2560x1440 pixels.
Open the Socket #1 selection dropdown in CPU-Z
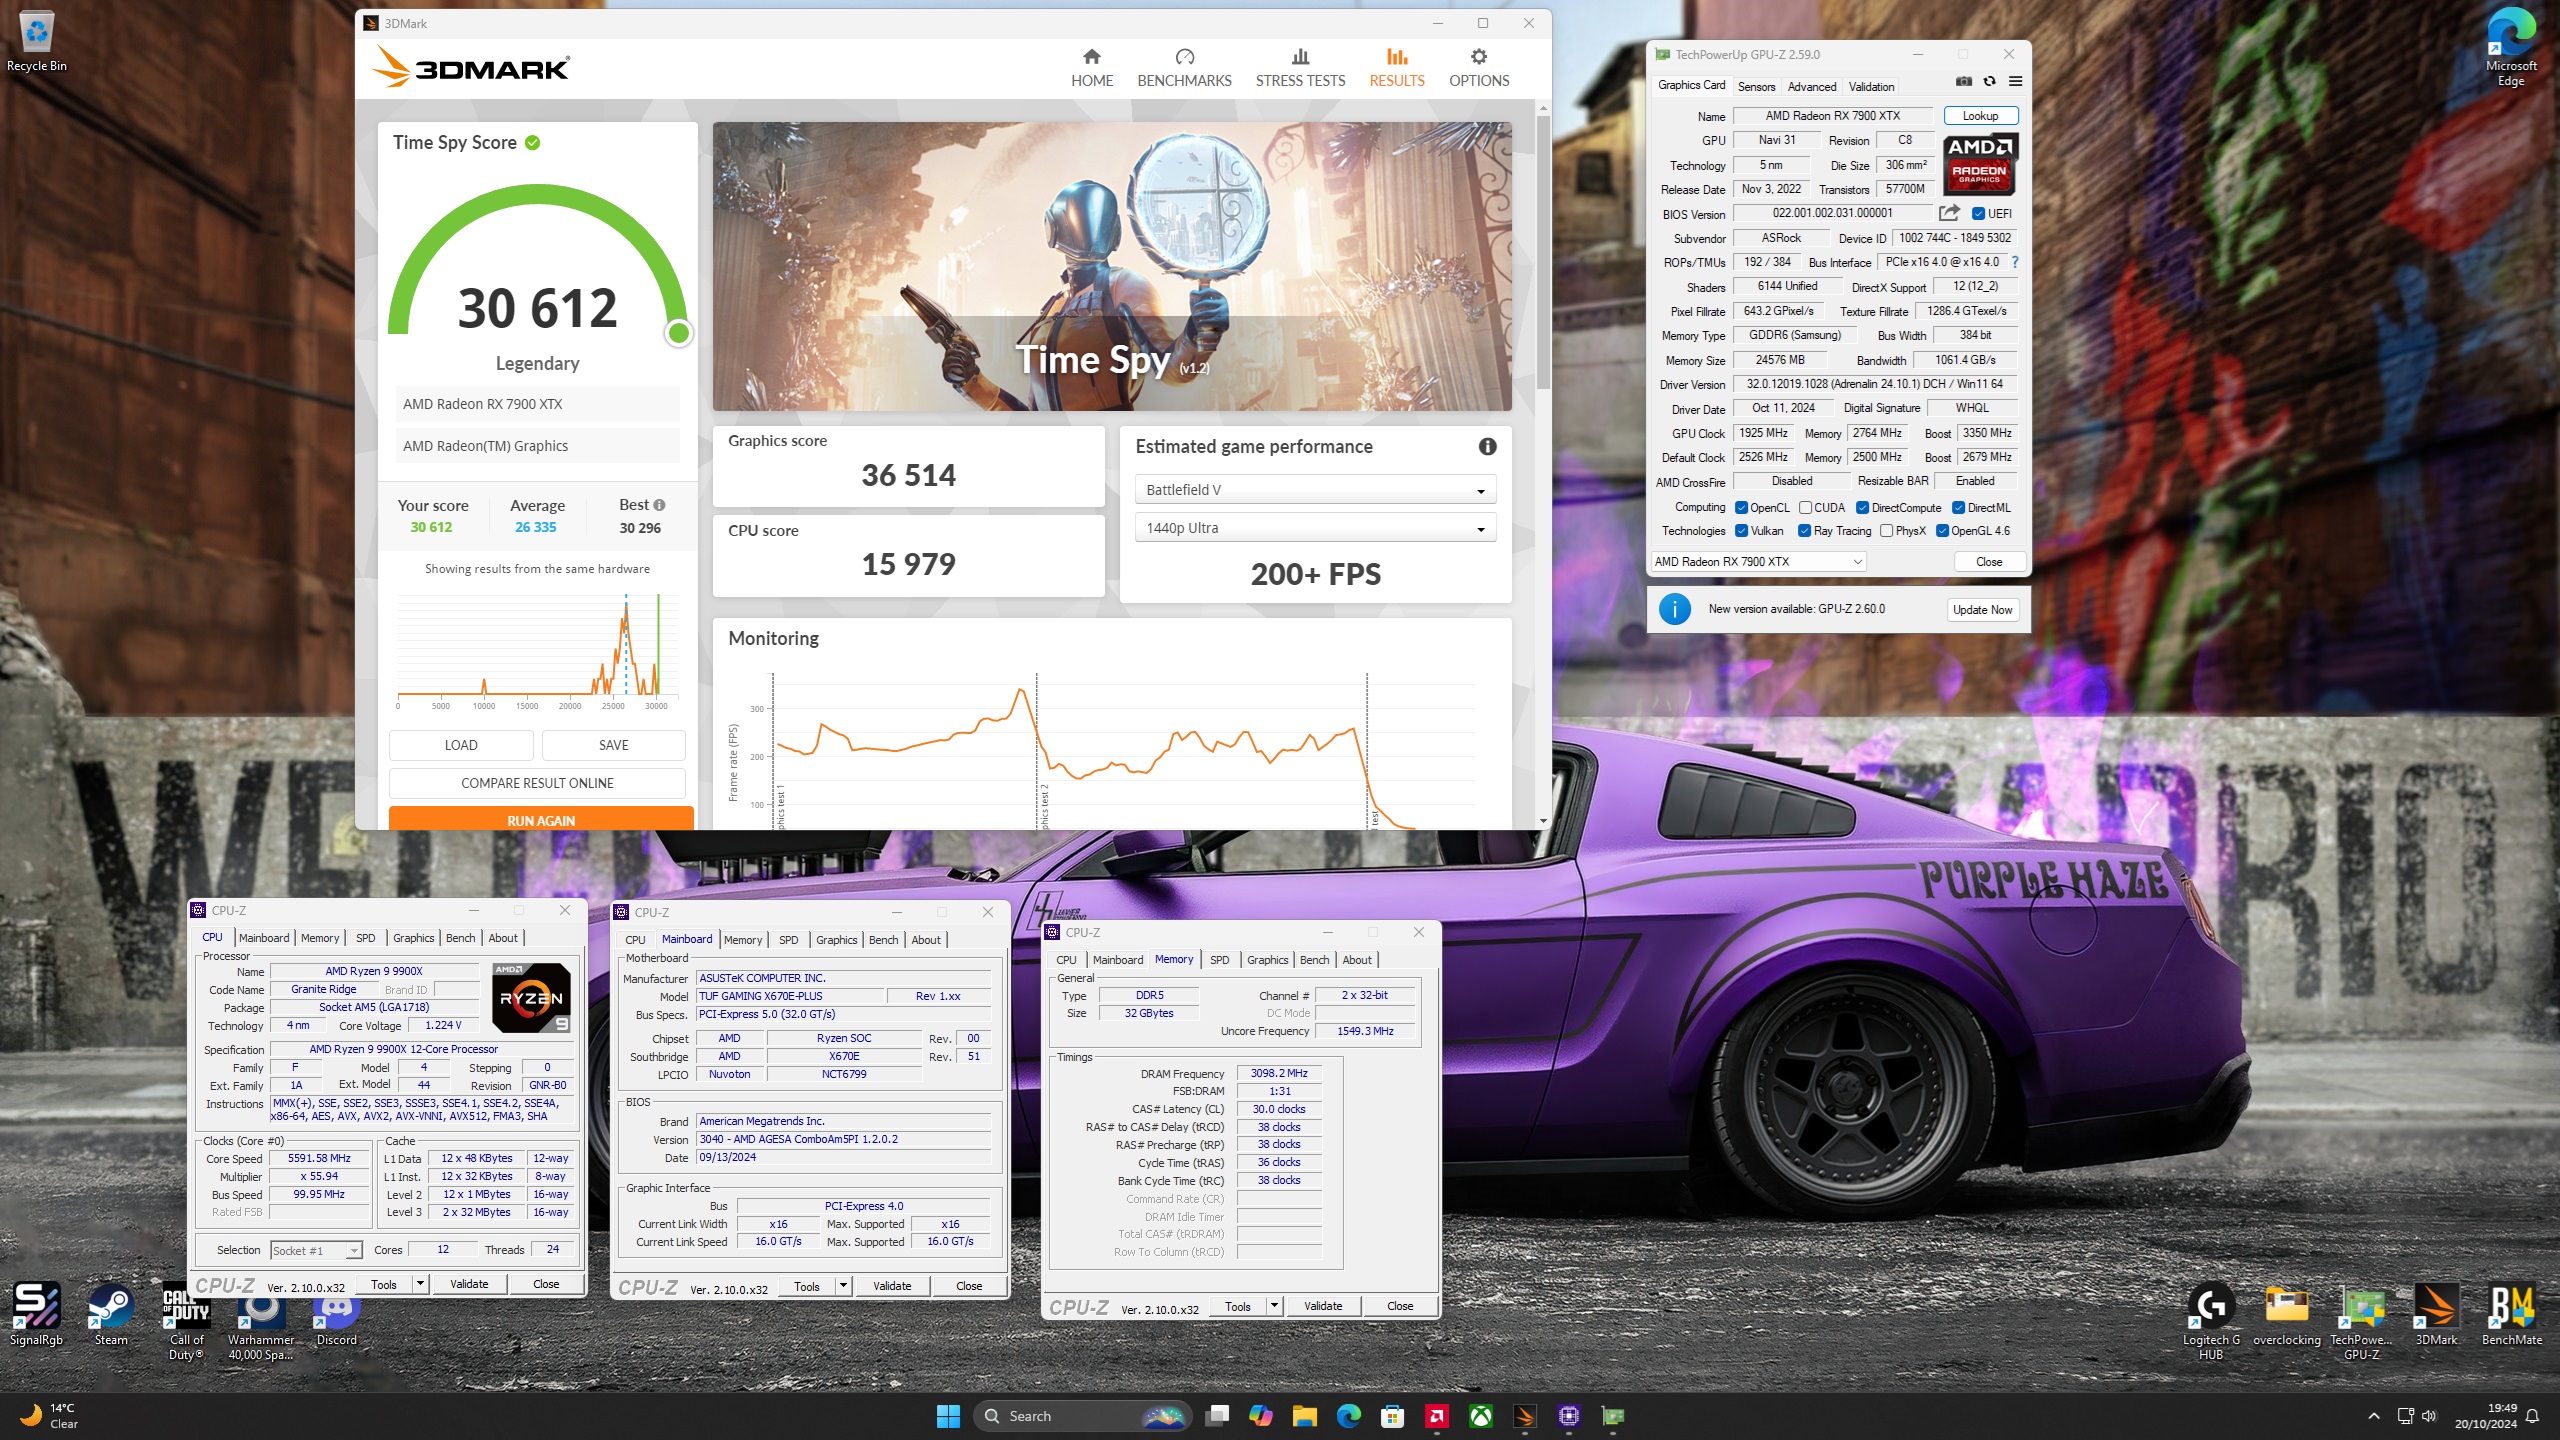316,1251
